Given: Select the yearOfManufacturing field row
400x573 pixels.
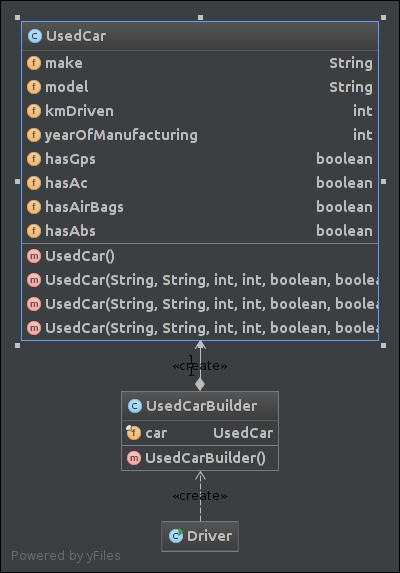Looking at the screenshot, I should tap(200, 135).
